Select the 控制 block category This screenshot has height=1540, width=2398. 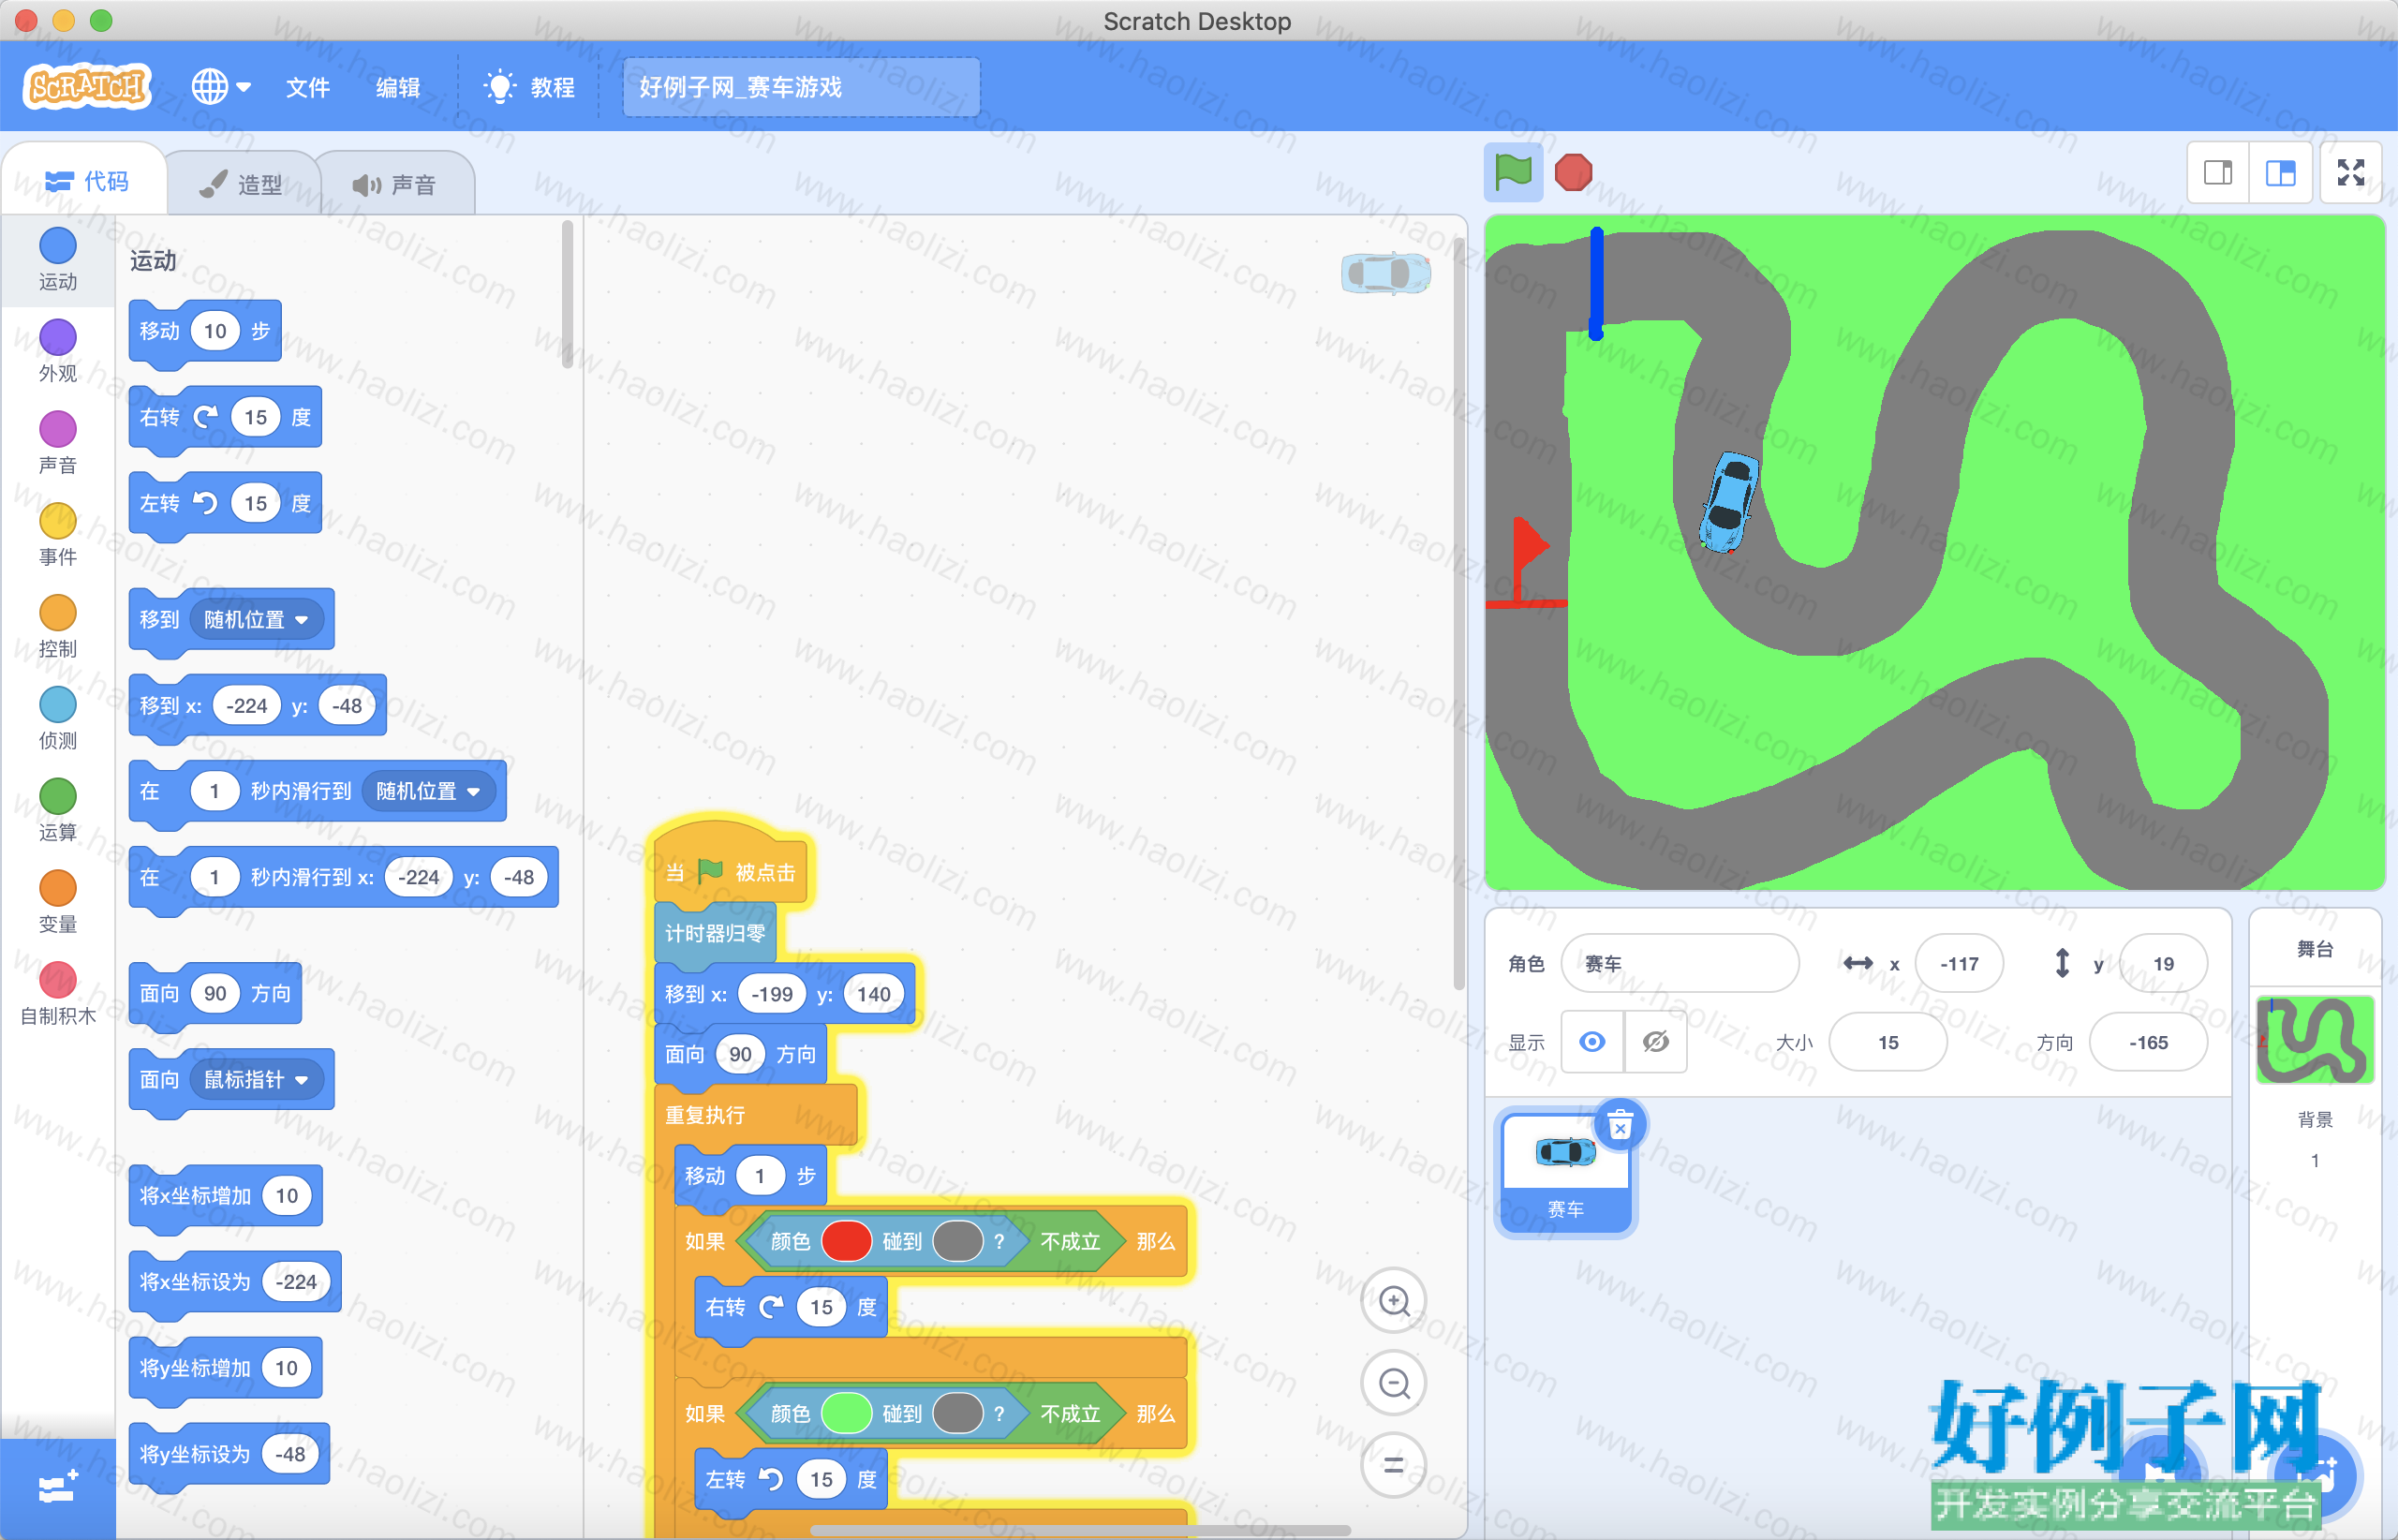(57, 628)
